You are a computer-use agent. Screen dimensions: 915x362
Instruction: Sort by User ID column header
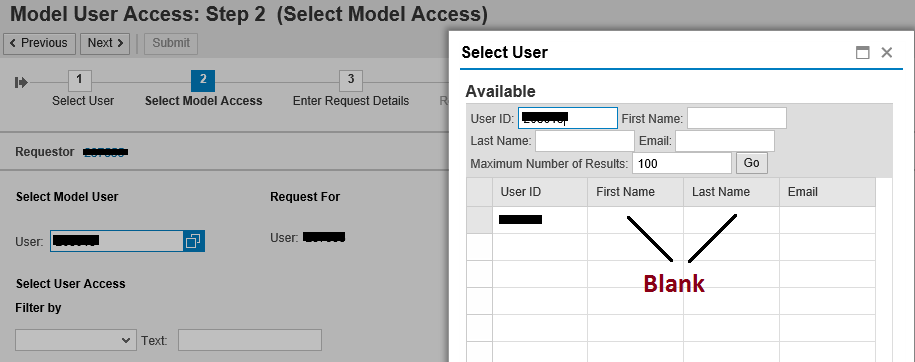point(540,192)
